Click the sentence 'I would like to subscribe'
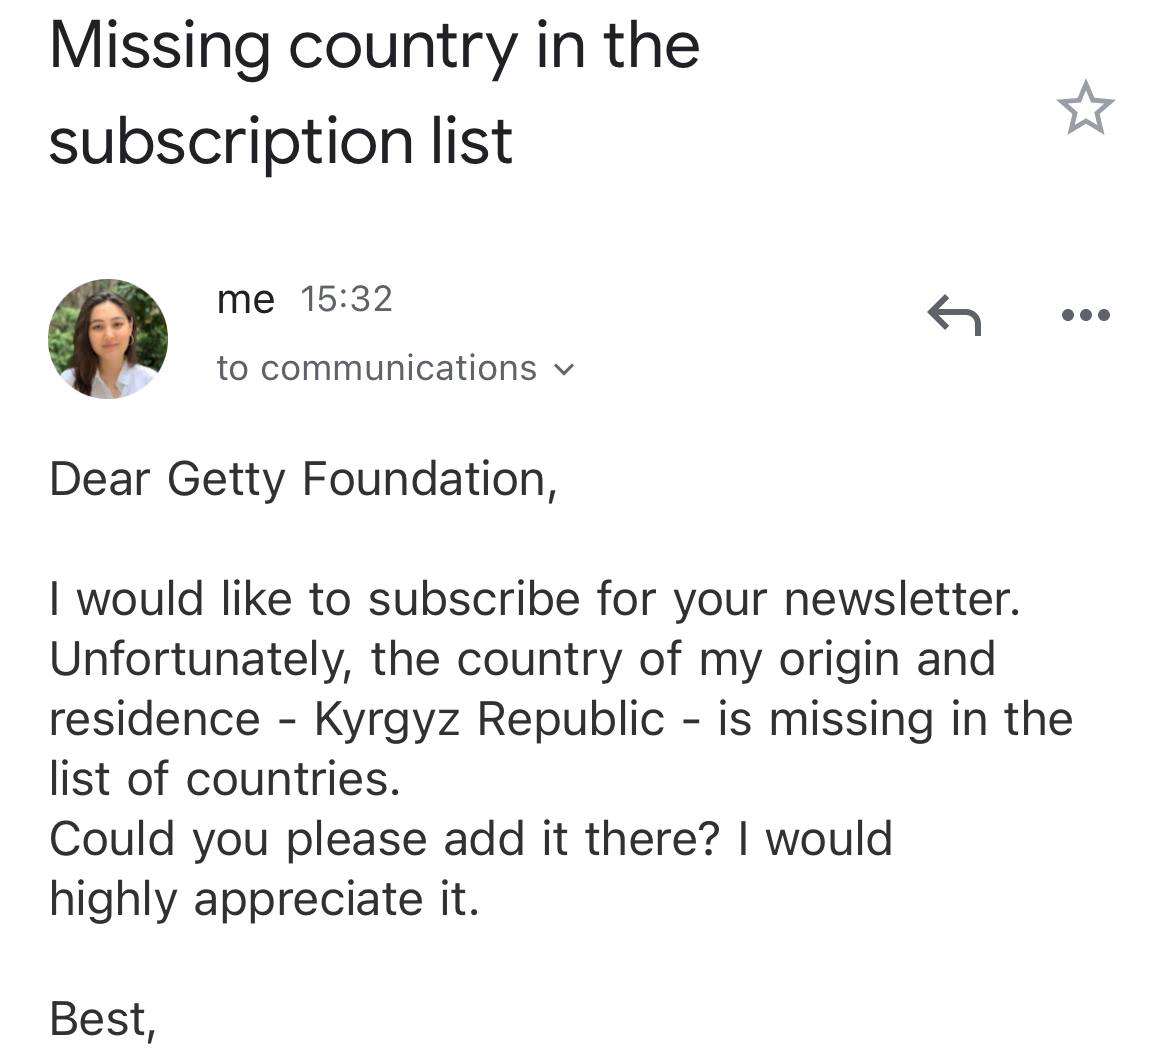The image size is (1170, 1048). pos(315,599)
